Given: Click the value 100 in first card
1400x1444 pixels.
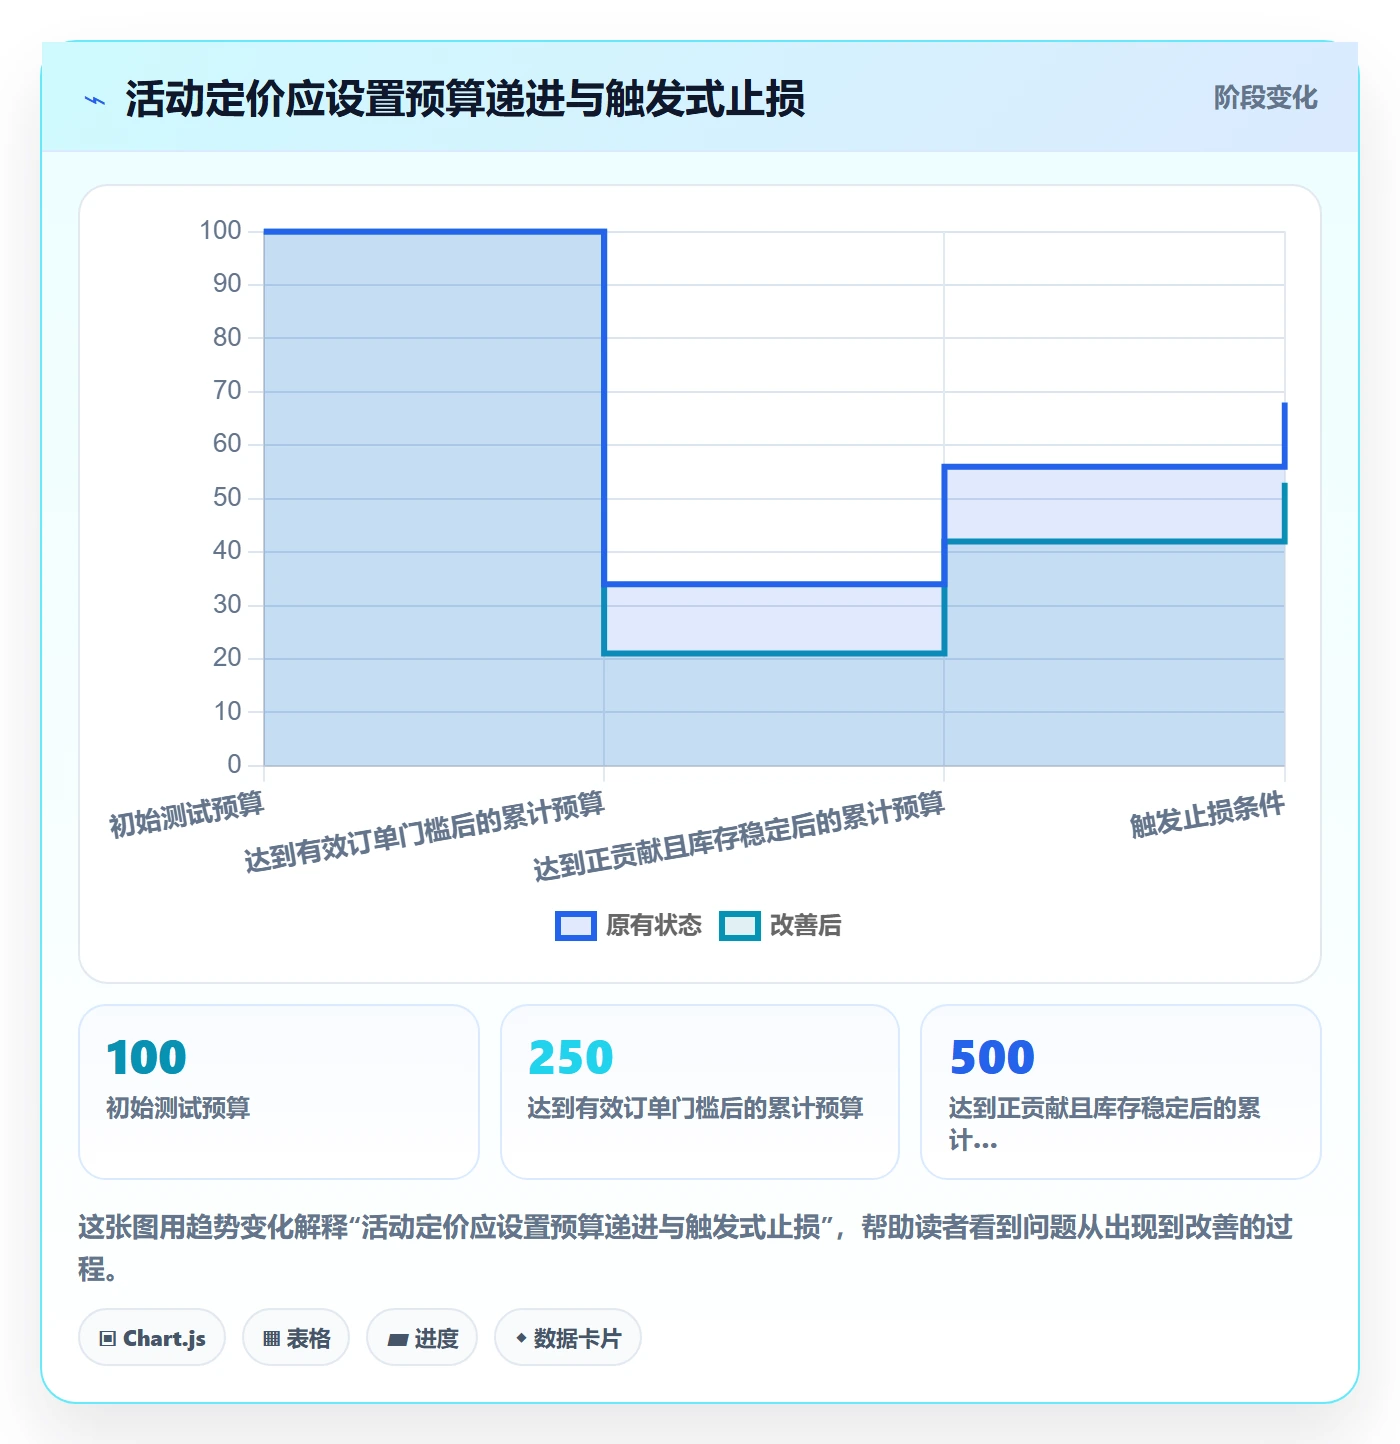Looking at the screenshot, I should point(146,1057).
